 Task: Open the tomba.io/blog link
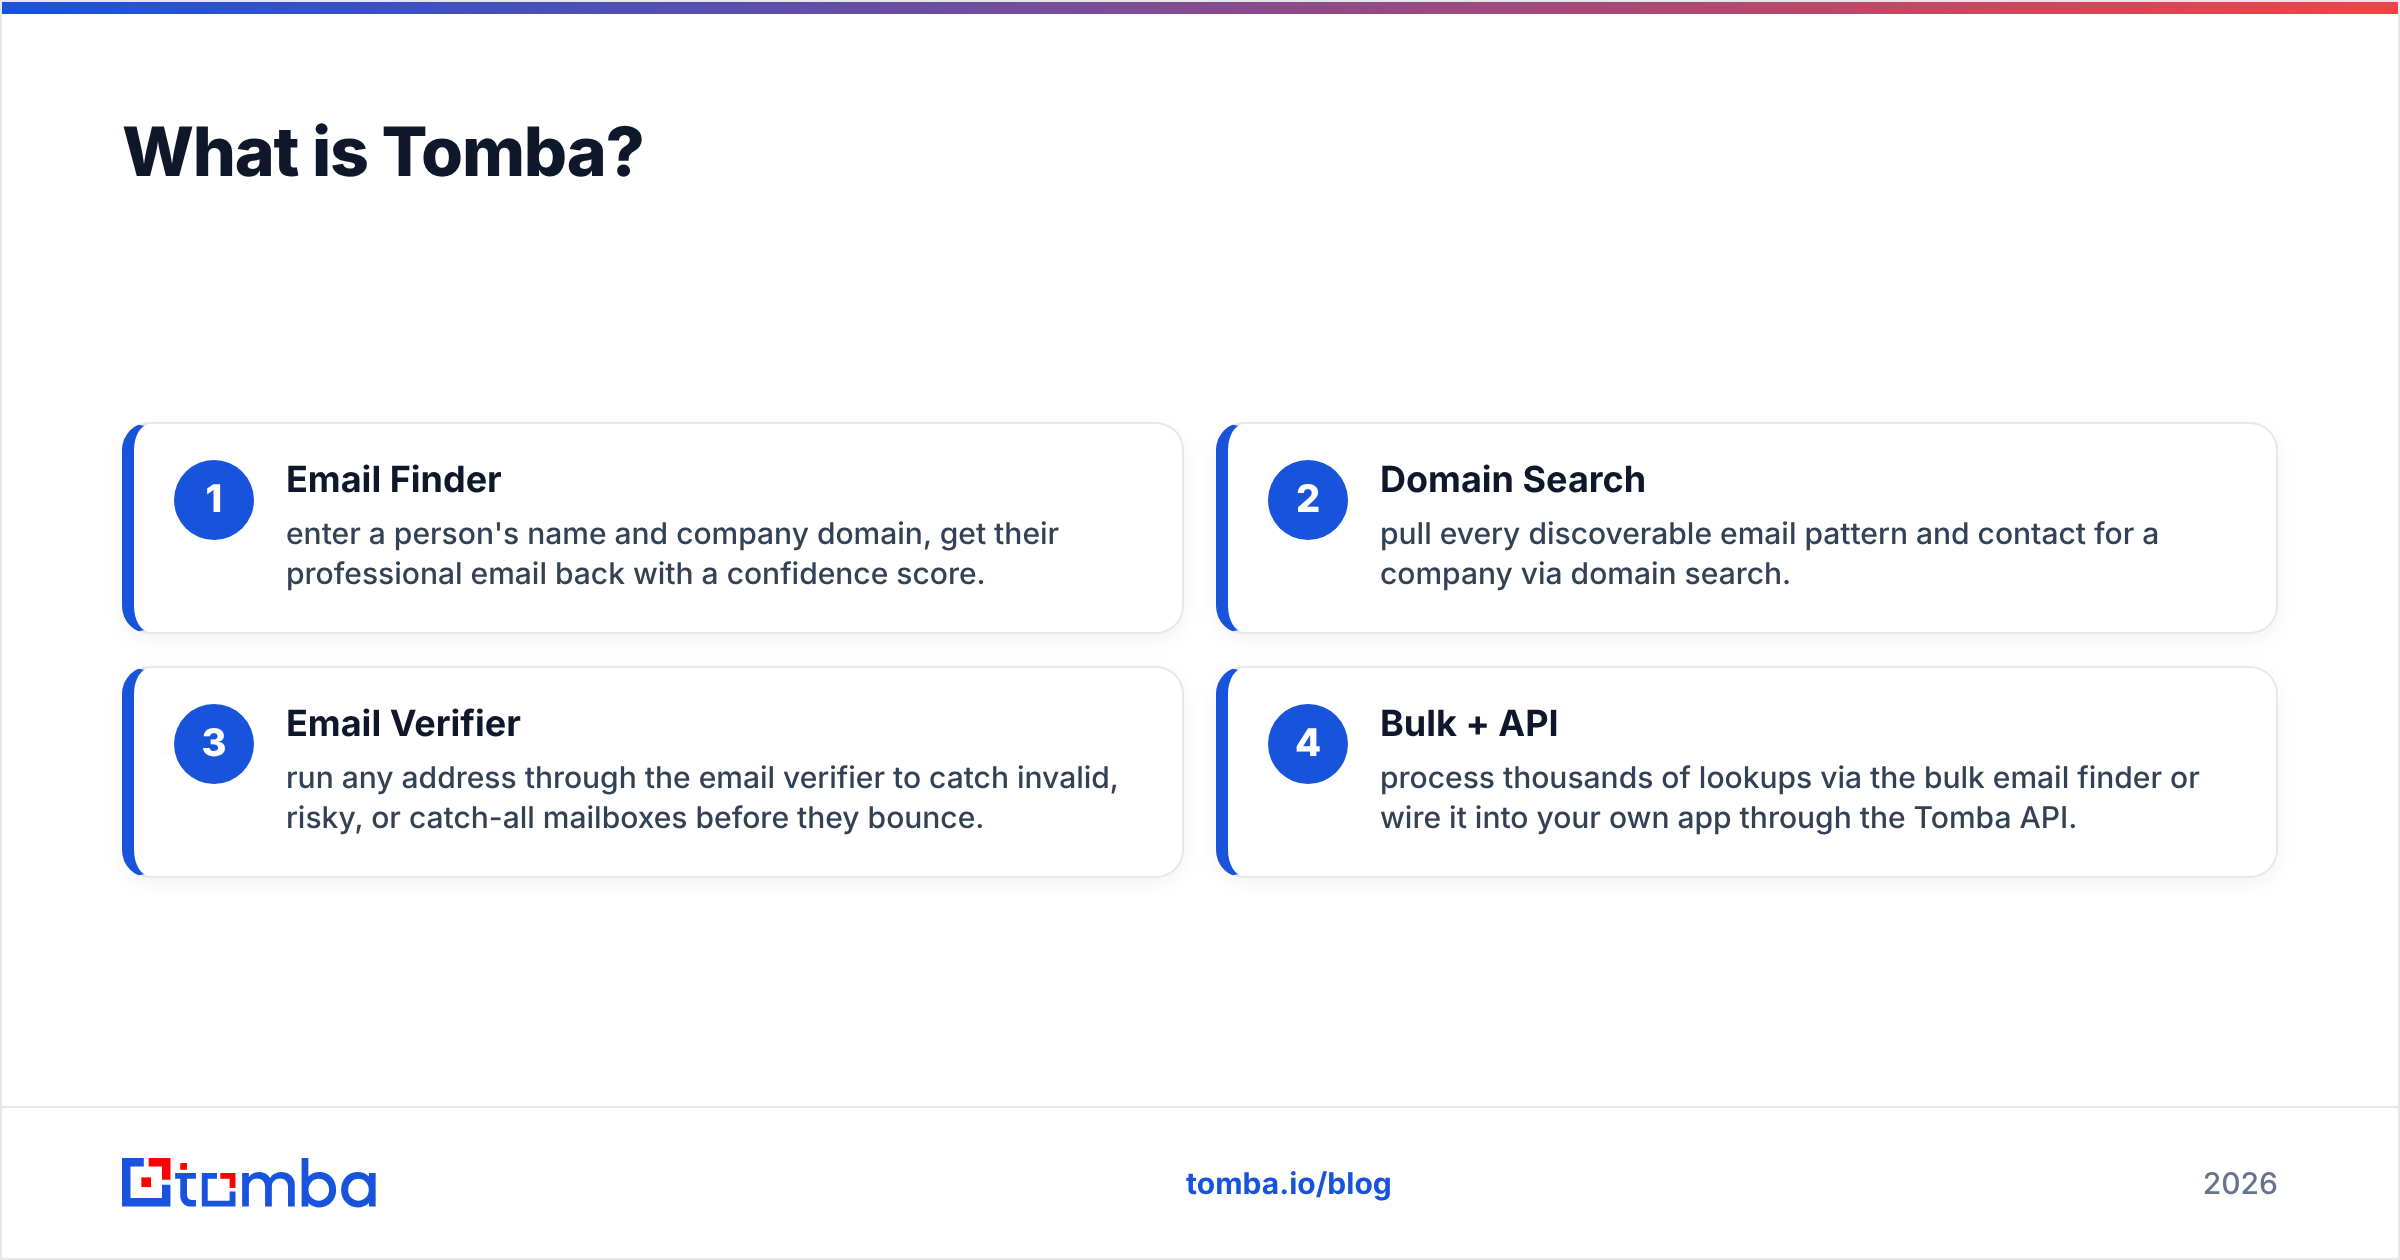[1288, 1184]
